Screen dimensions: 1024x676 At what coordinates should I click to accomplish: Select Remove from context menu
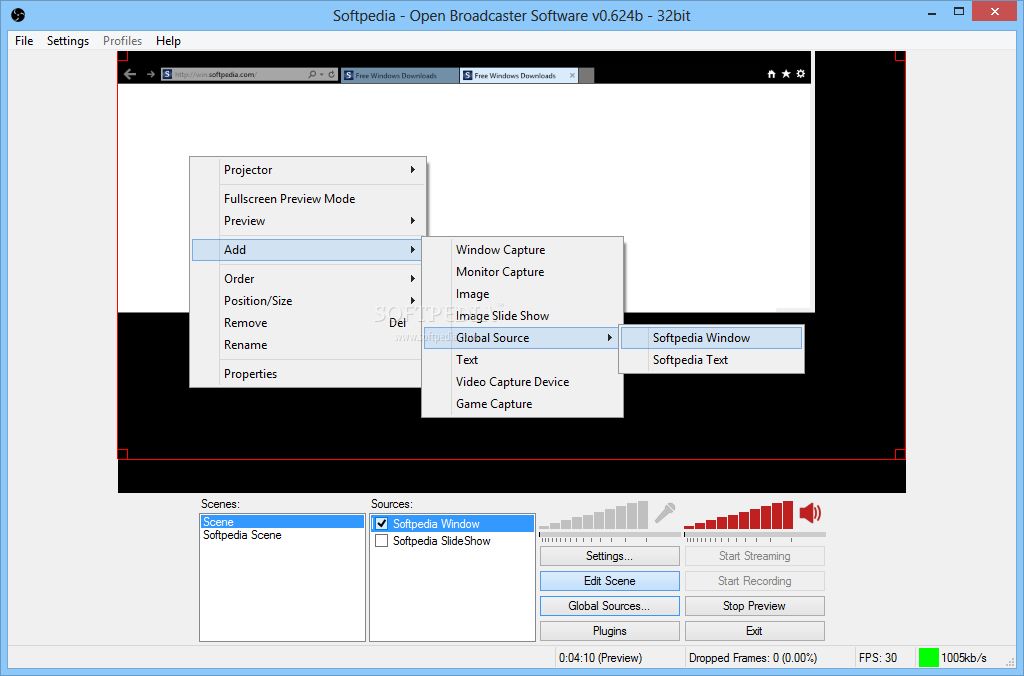(x=308, y=323)
